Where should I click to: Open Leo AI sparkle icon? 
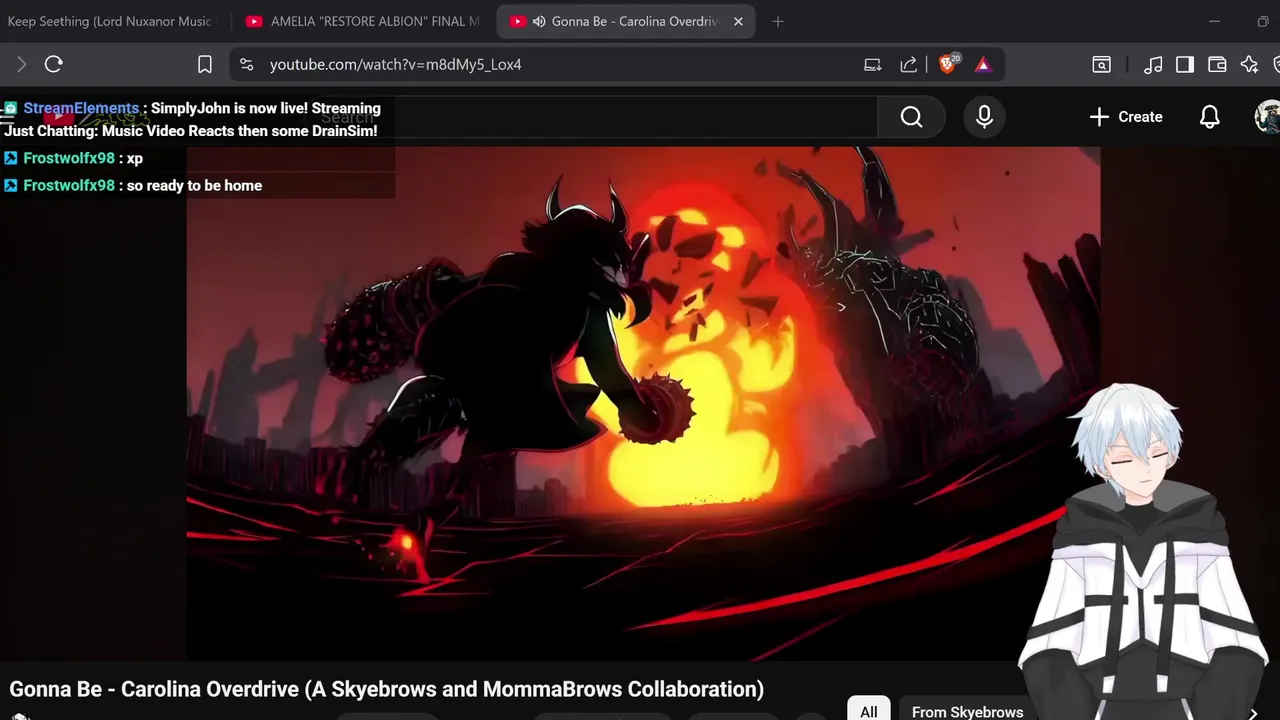point(1249,64)
